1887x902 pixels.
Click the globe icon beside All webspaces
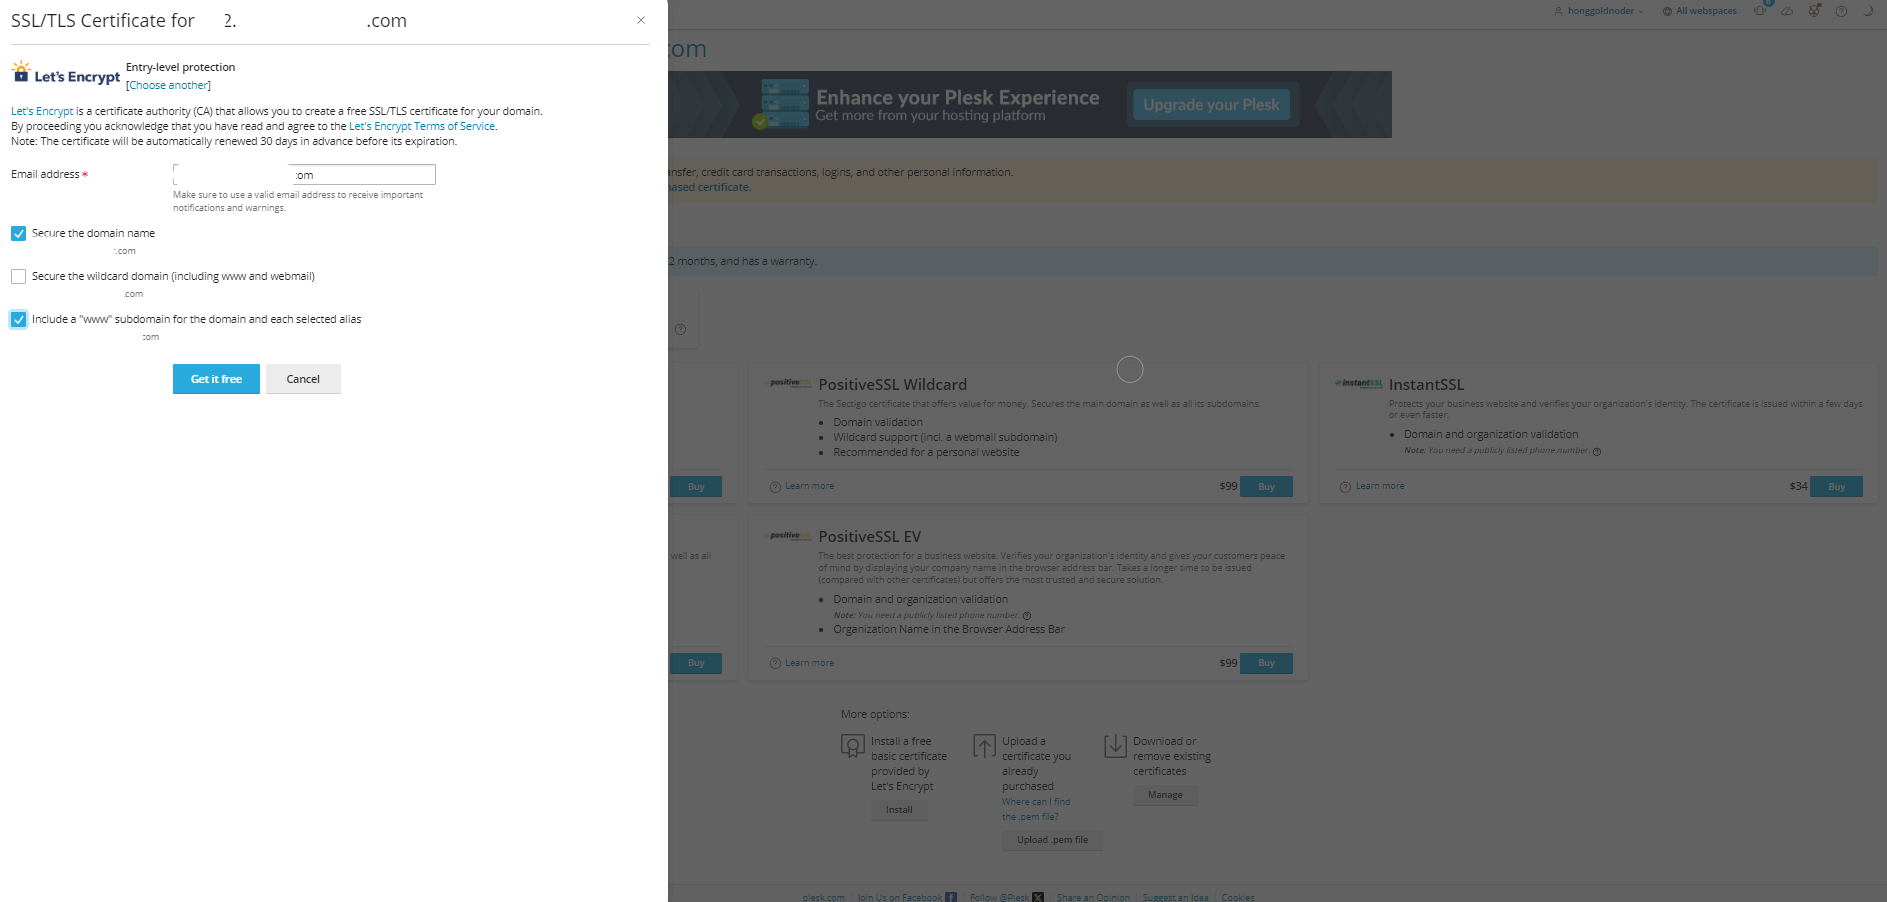pos(1667,11)
